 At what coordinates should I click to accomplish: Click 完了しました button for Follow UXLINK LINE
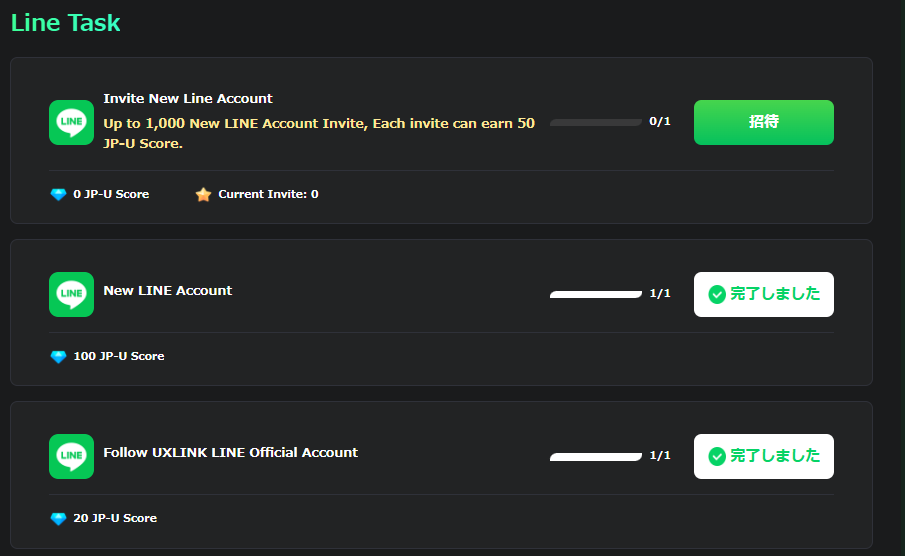click(763, 456)
